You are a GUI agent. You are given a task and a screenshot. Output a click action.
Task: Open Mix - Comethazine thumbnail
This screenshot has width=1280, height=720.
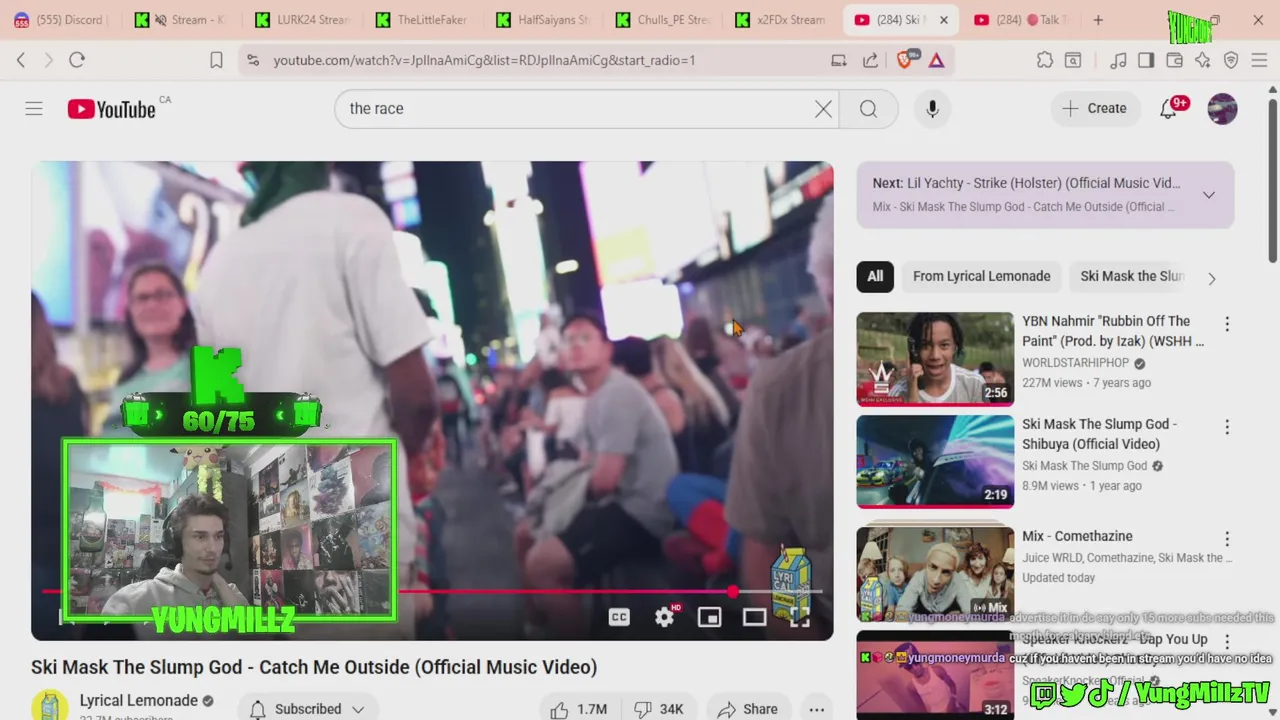pos(935,572)
